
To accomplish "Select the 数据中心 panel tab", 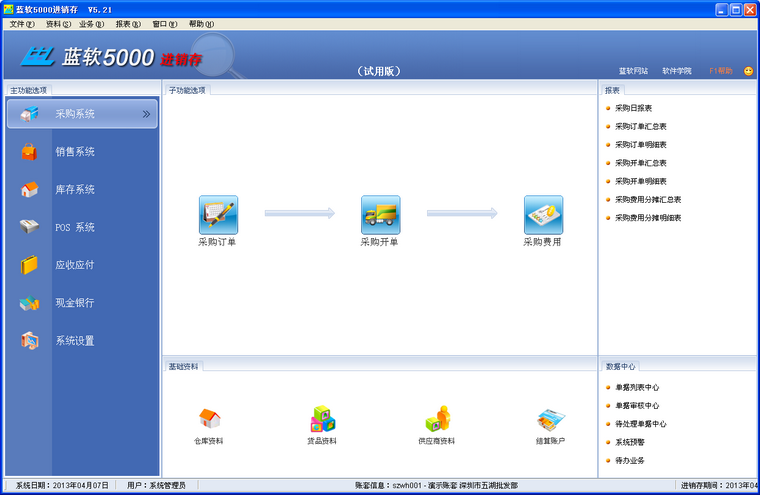I will 620,367.
